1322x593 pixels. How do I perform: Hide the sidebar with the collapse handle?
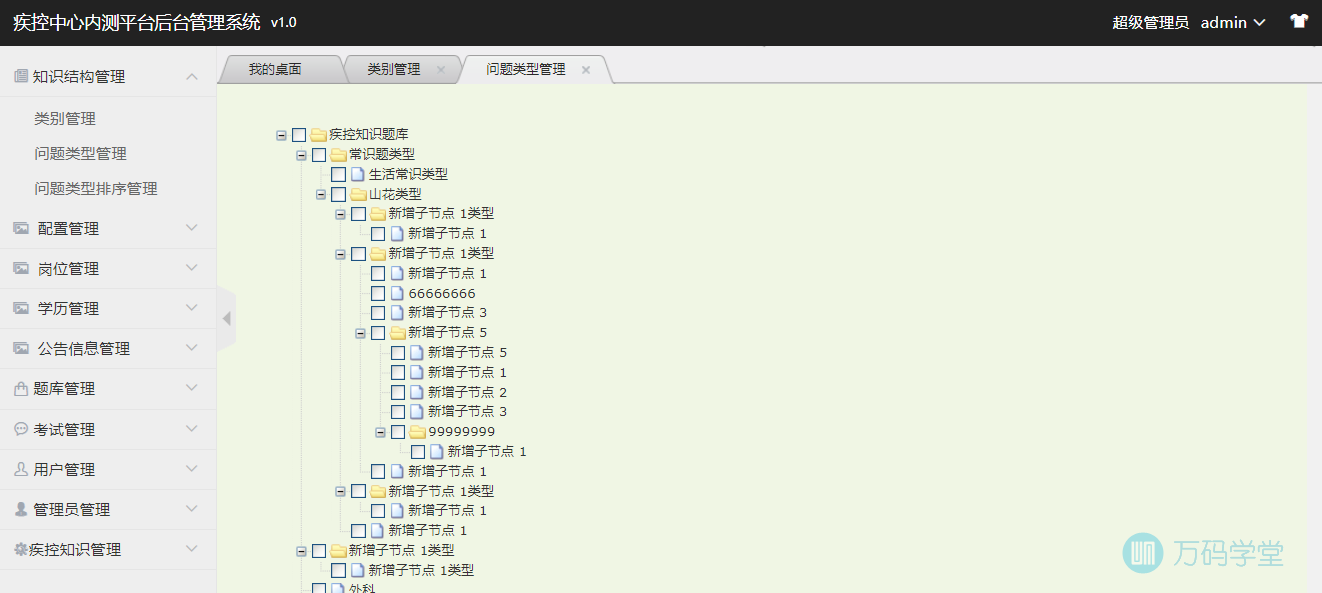coord(227,318)
